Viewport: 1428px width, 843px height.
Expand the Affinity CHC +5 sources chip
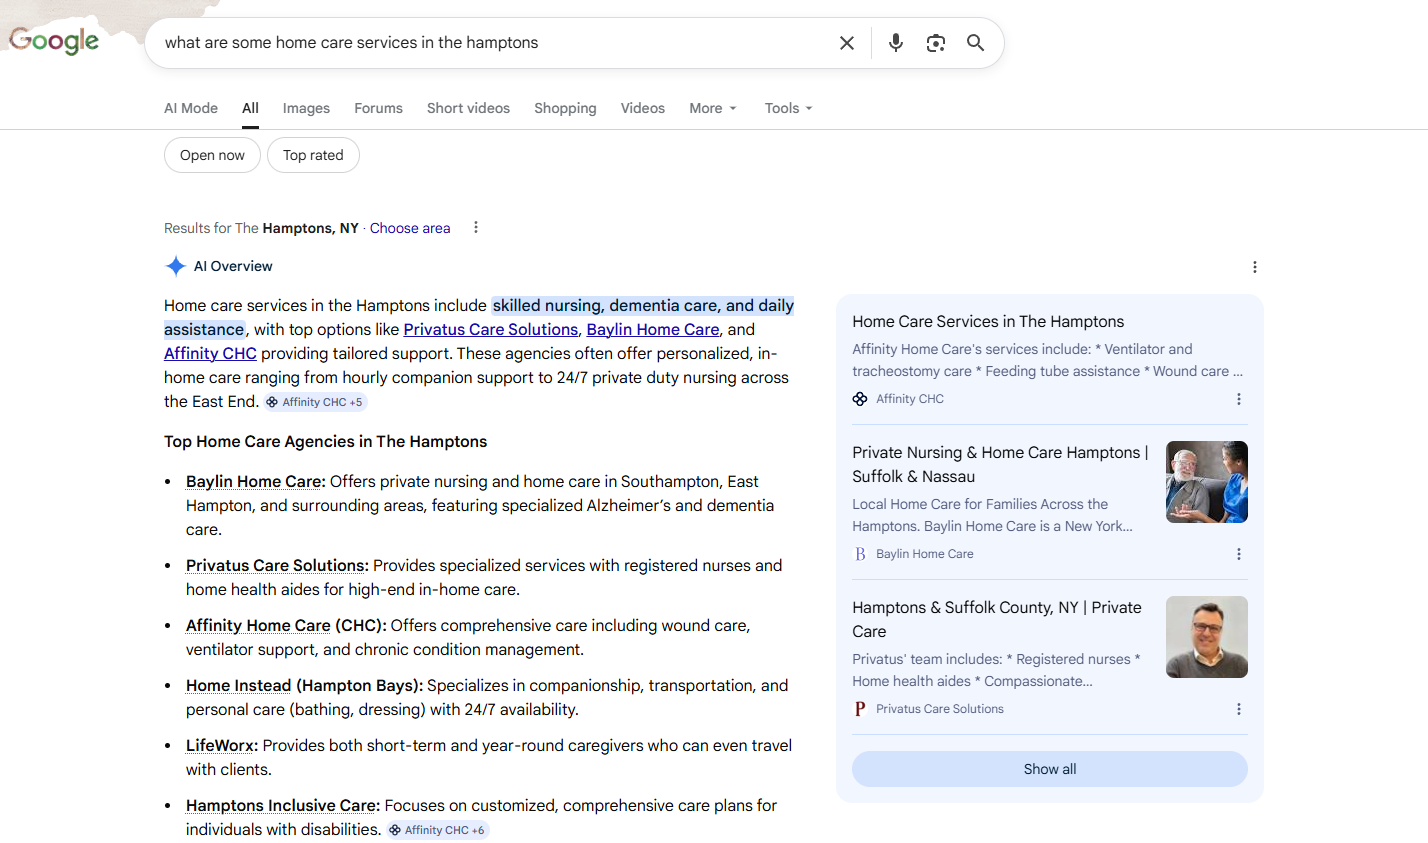316,402
